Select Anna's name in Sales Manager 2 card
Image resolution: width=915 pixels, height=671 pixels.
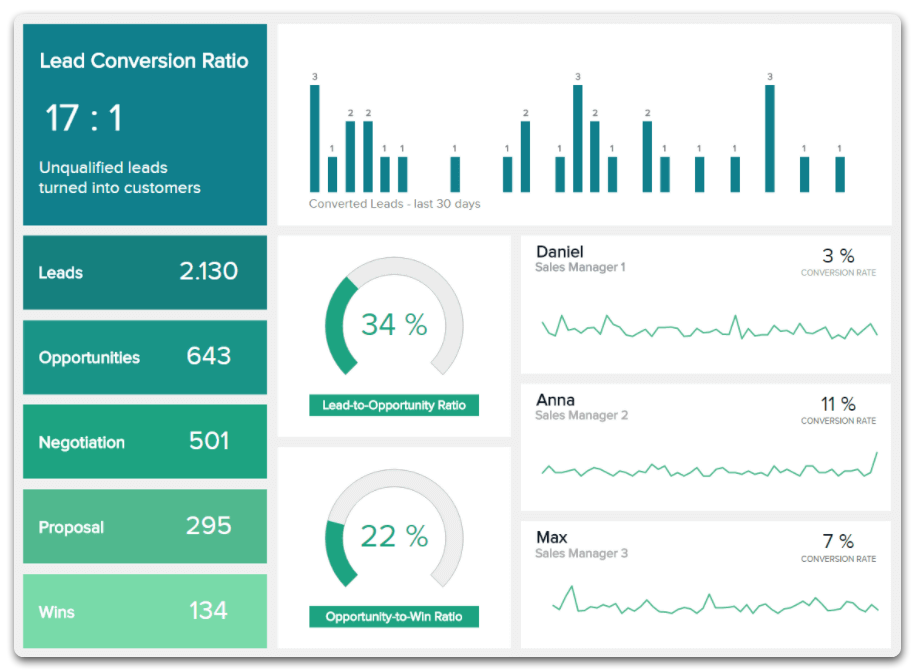click(x=555, y=400)
